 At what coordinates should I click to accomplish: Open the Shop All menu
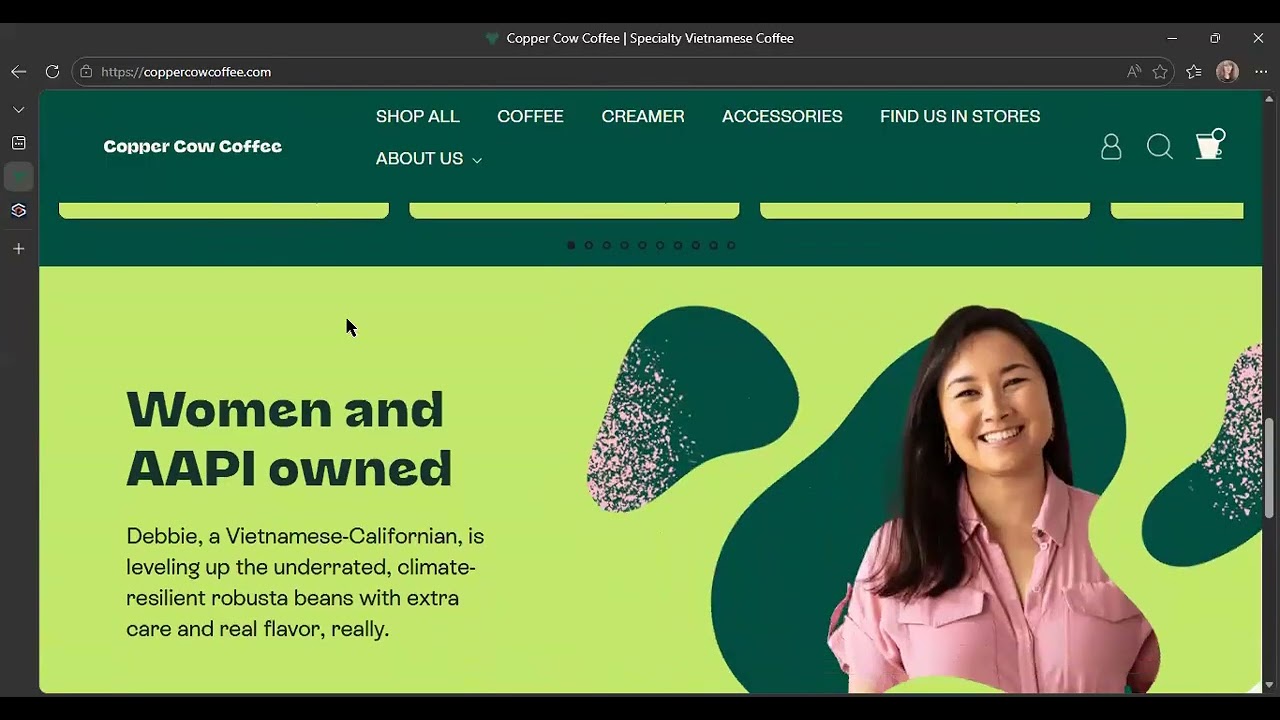pos(418,116)
